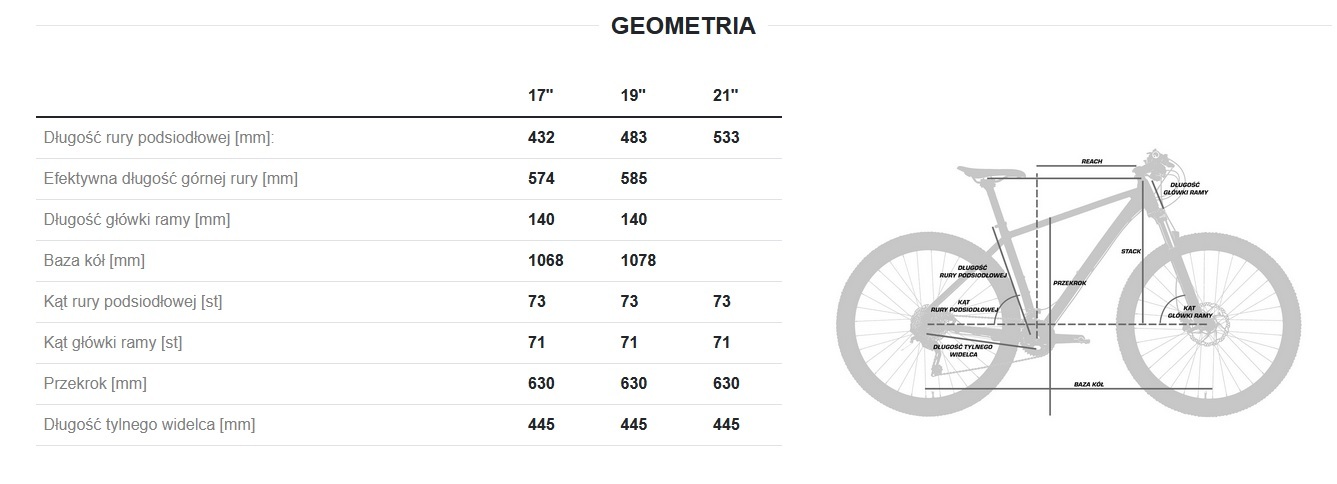This screenshot has height=484, width=1337.
Task: Click the 574 effective top tube value
Action: tap(541, 179)
